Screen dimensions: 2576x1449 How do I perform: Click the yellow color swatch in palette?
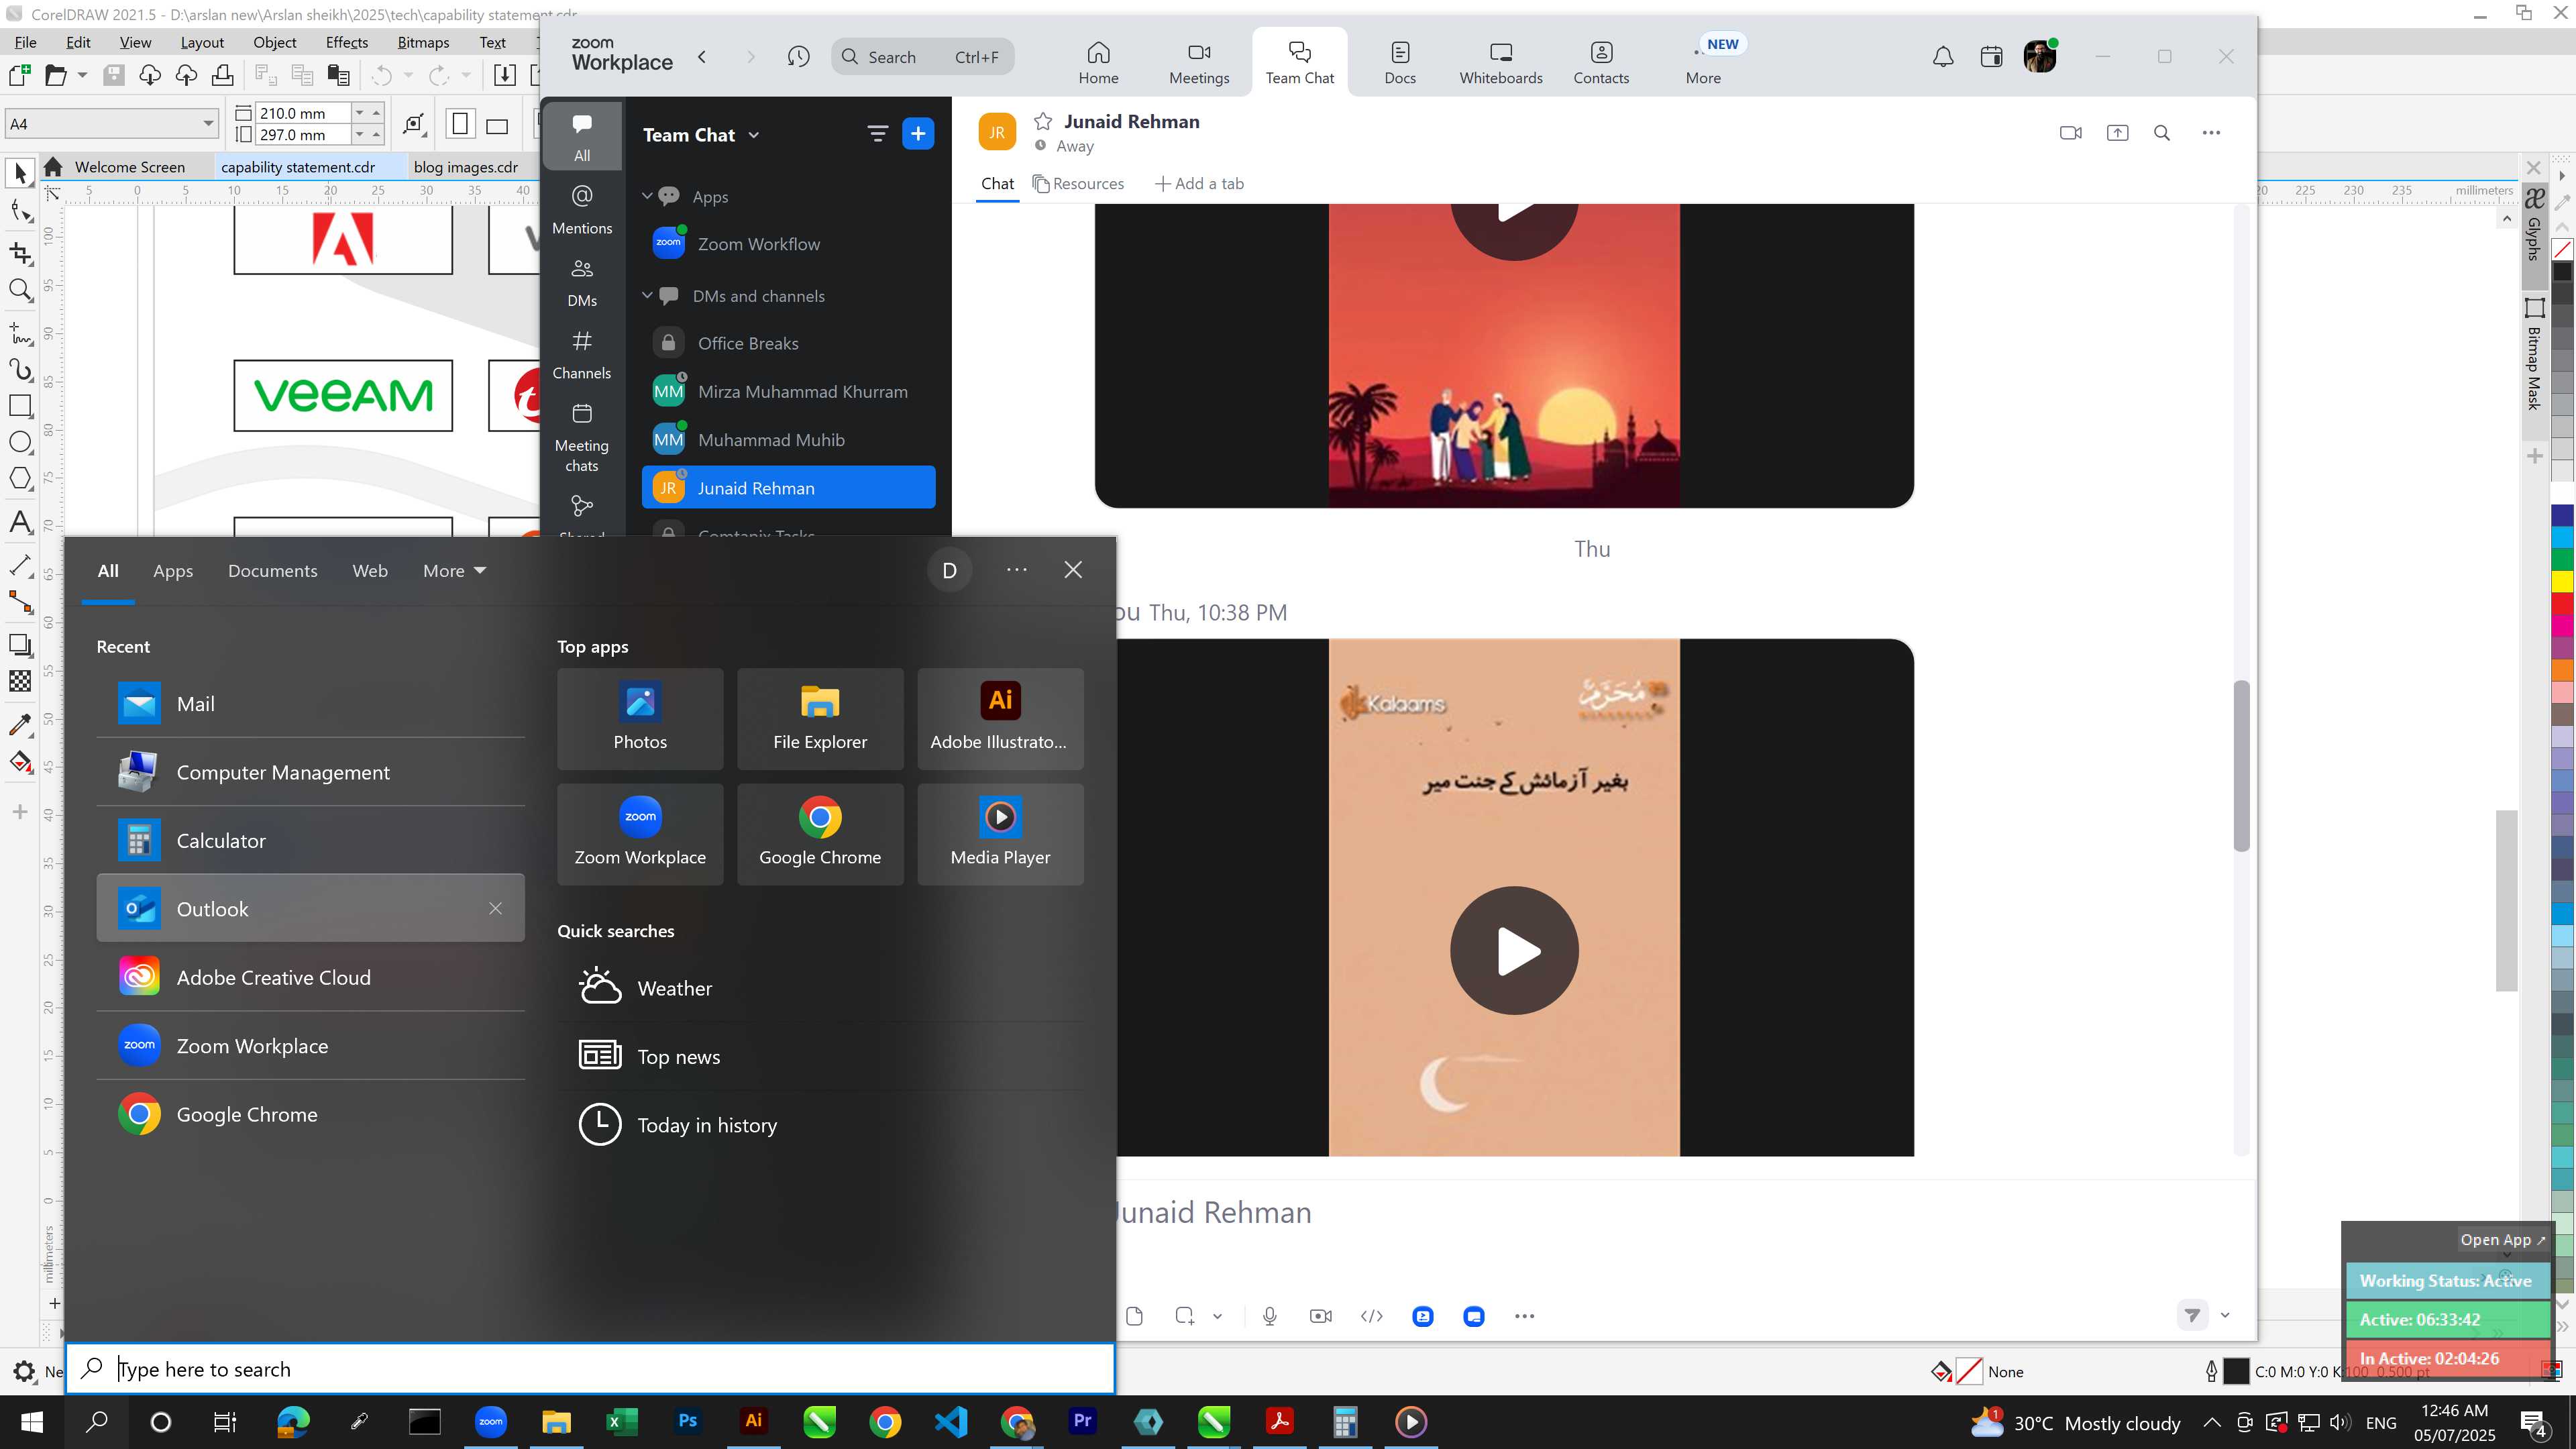coord(2562,581)
